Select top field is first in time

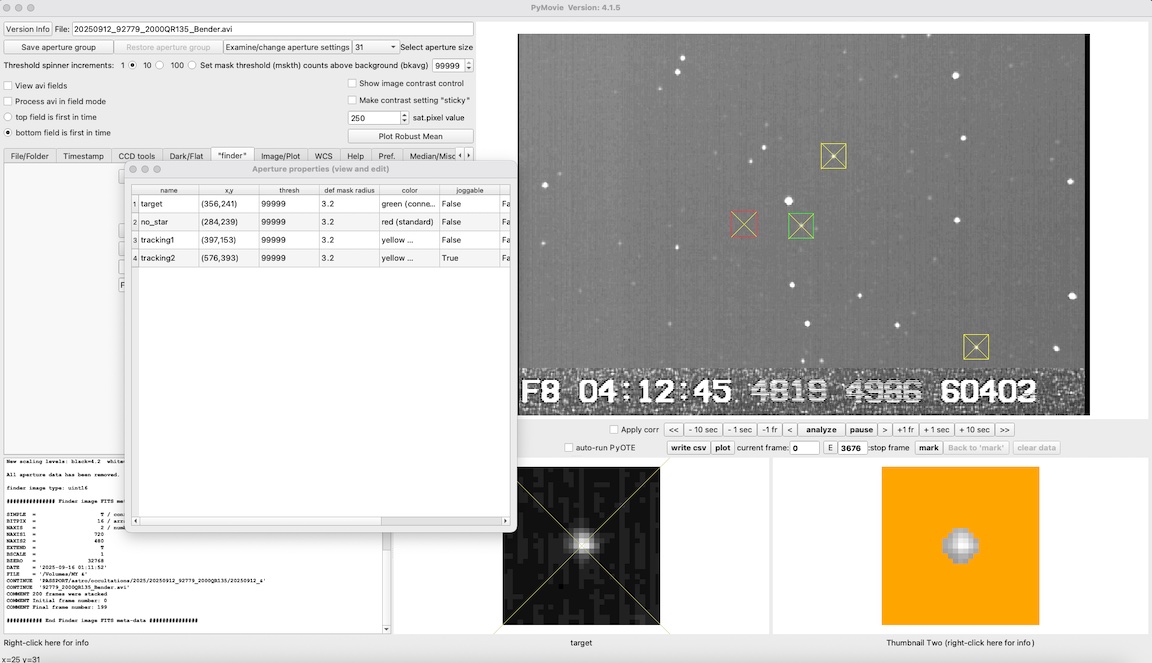tap(9, 117)
